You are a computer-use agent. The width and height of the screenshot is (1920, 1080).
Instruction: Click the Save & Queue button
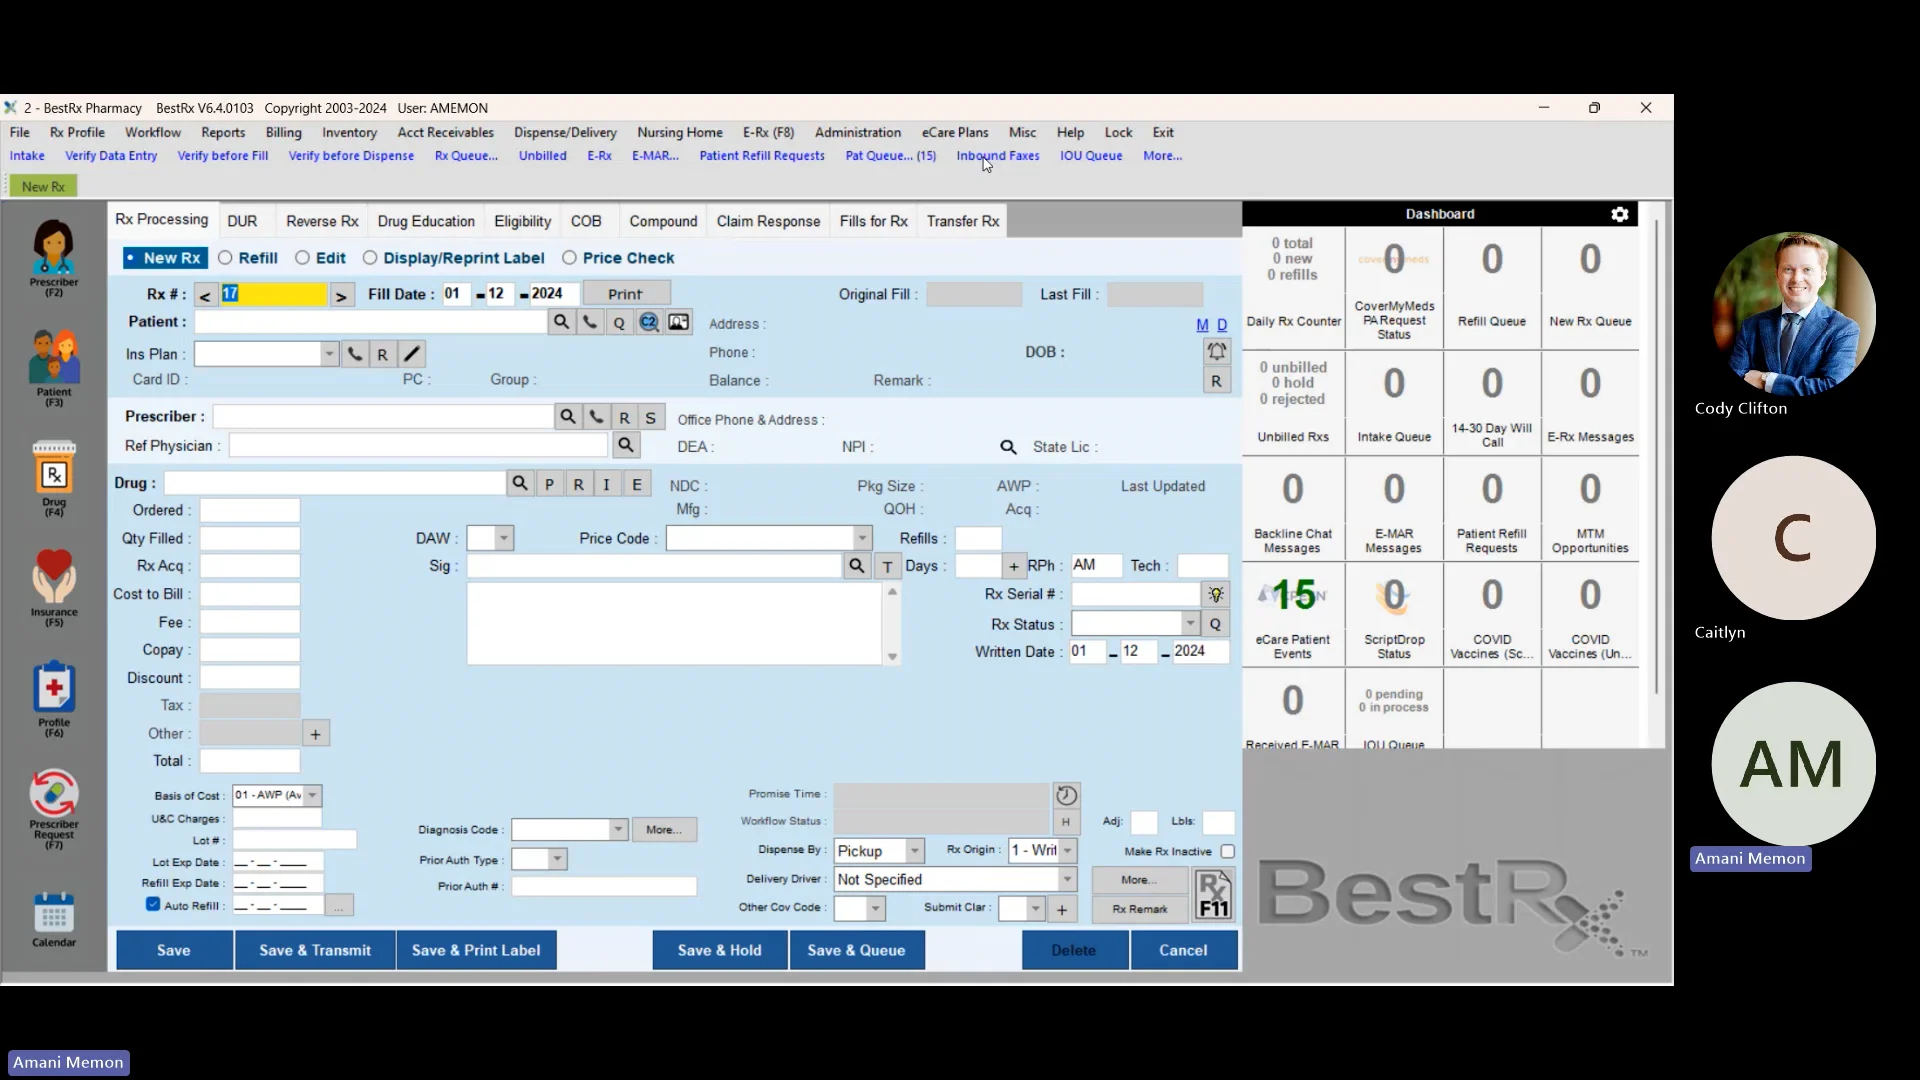point(856,950)
